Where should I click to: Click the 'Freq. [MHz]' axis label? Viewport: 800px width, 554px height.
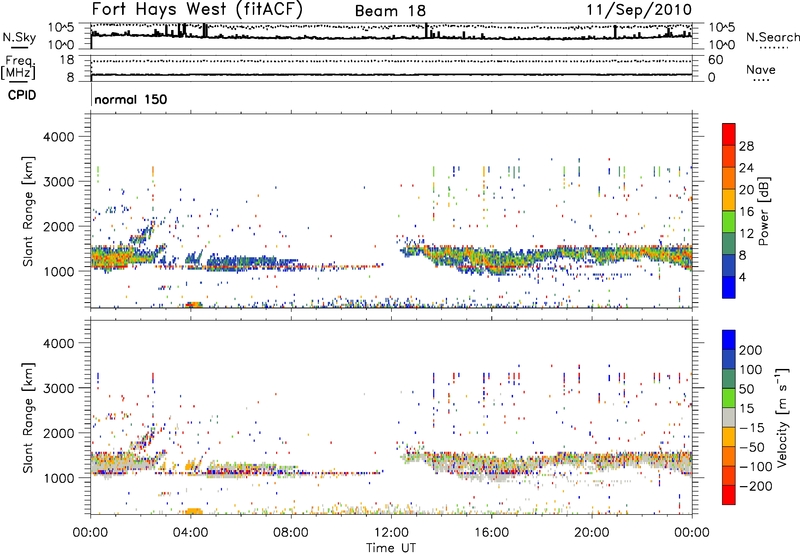pyautogui.click(x=19, y=67)
